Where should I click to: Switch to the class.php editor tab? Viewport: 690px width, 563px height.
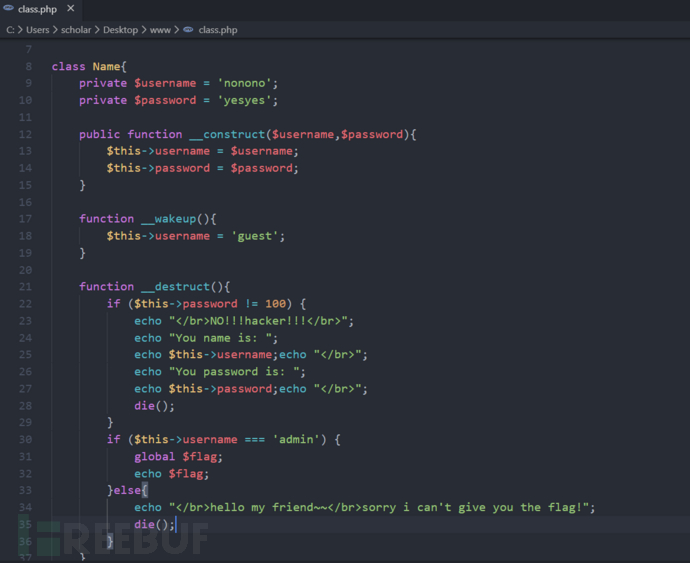click(x=37, y=9)
